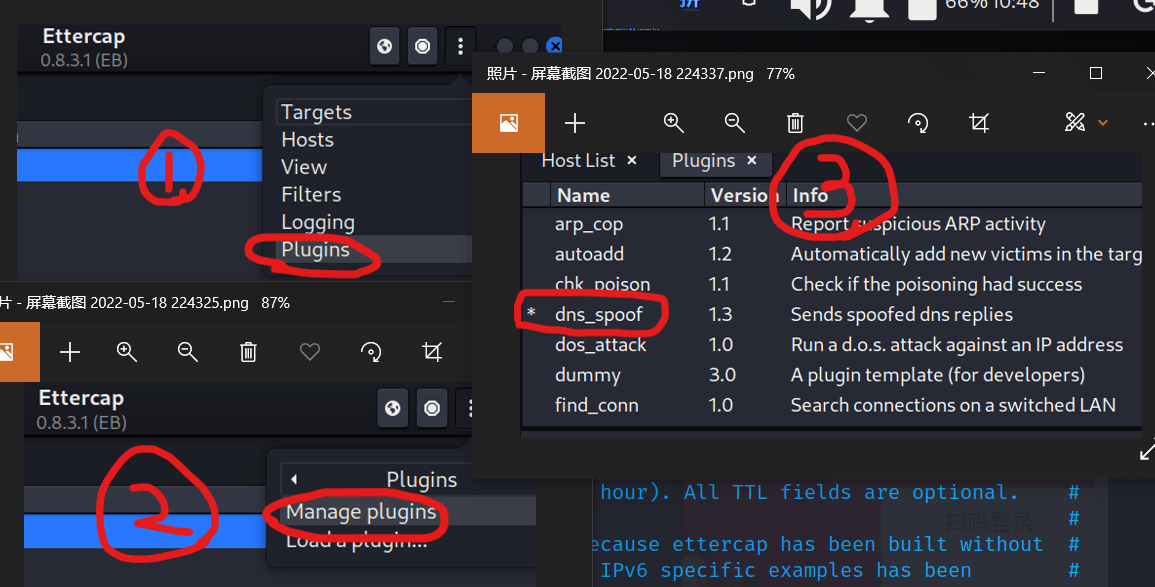Click the plus icon in 224325.png window

tap(70, 352)
